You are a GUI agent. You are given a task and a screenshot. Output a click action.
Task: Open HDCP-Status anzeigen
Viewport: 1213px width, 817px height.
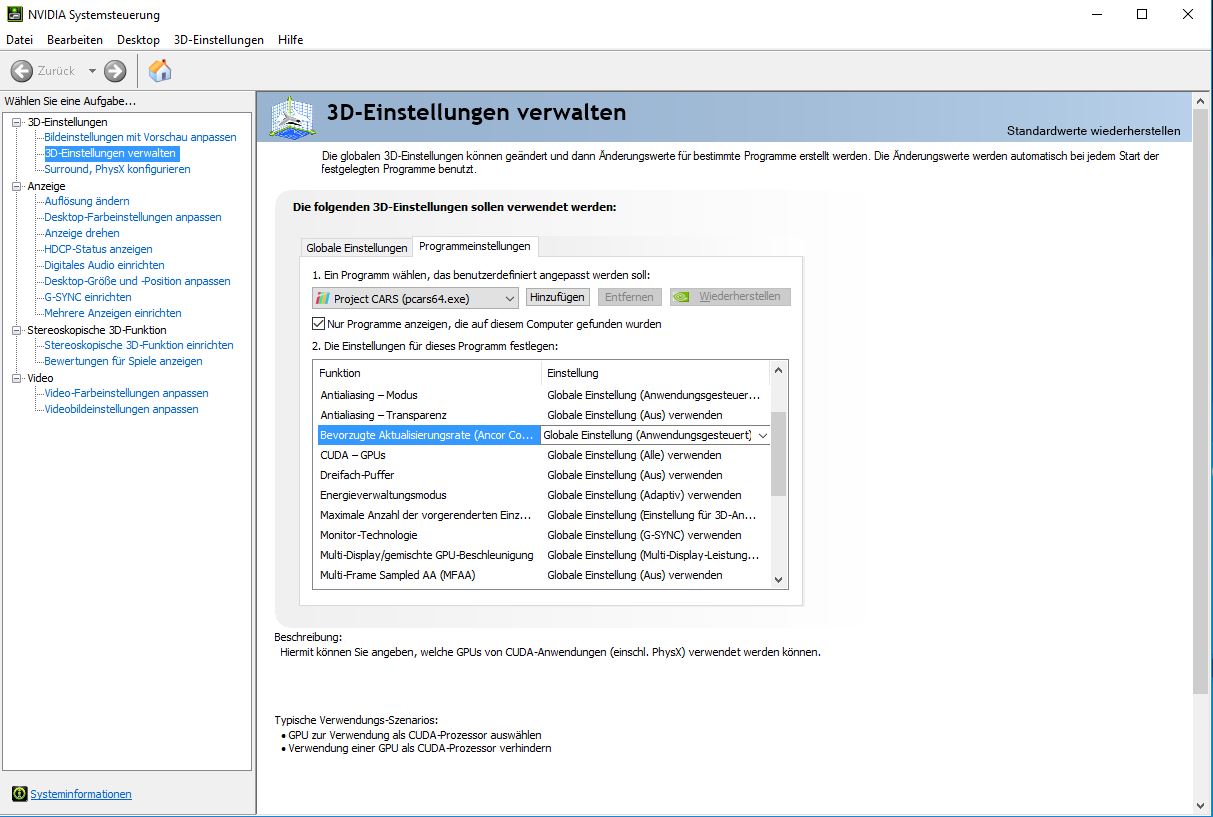click(98, 249)
